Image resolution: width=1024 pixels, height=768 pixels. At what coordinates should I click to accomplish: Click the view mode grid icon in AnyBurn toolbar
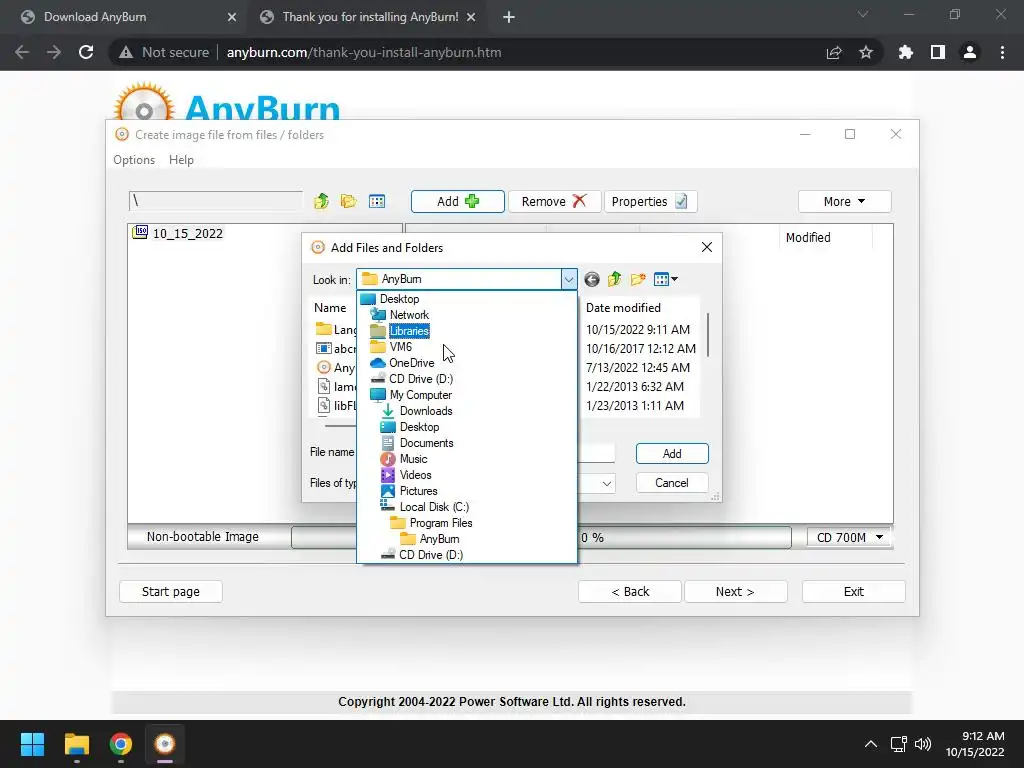[x=377, y=201]
